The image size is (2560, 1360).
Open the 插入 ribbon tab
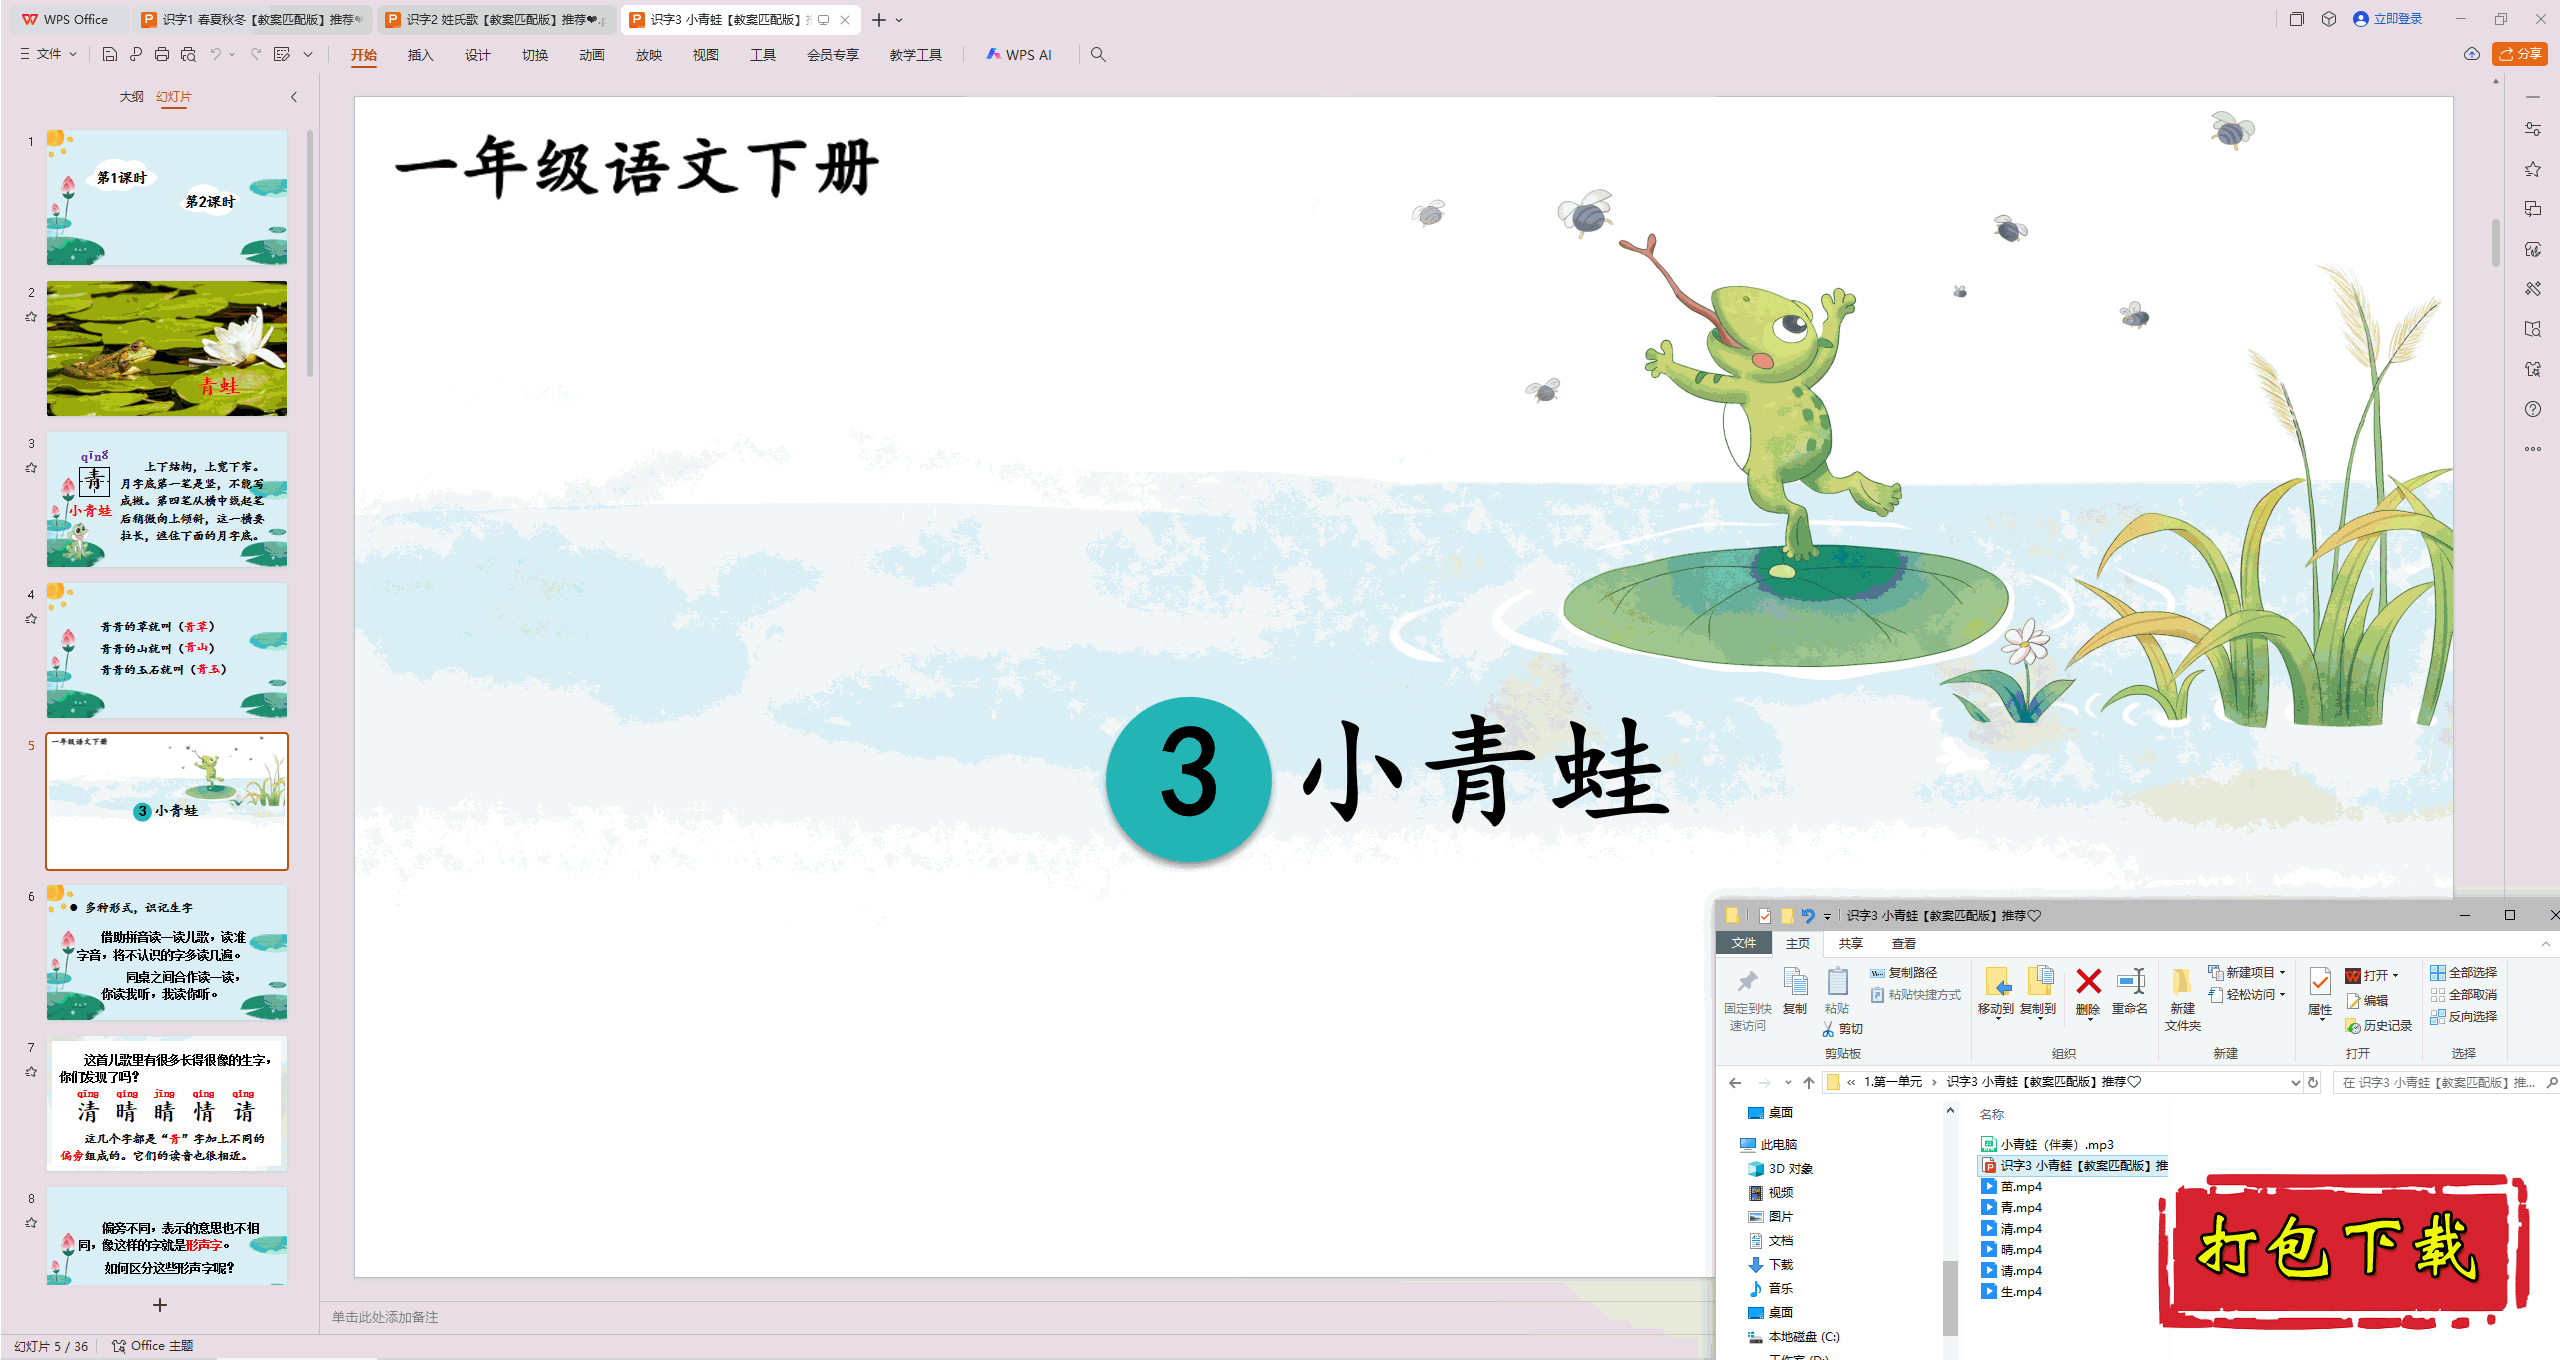(x=420, y=55)
